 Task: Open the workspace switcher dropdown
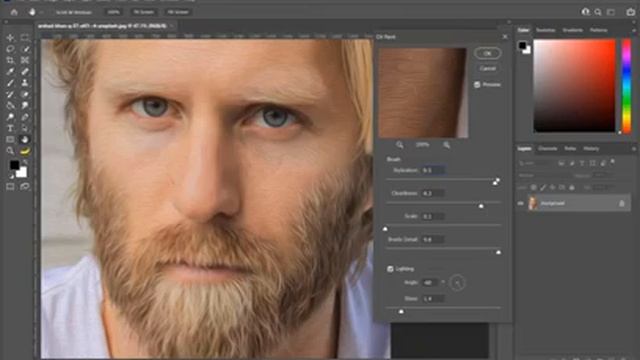(x=611, y=12)
